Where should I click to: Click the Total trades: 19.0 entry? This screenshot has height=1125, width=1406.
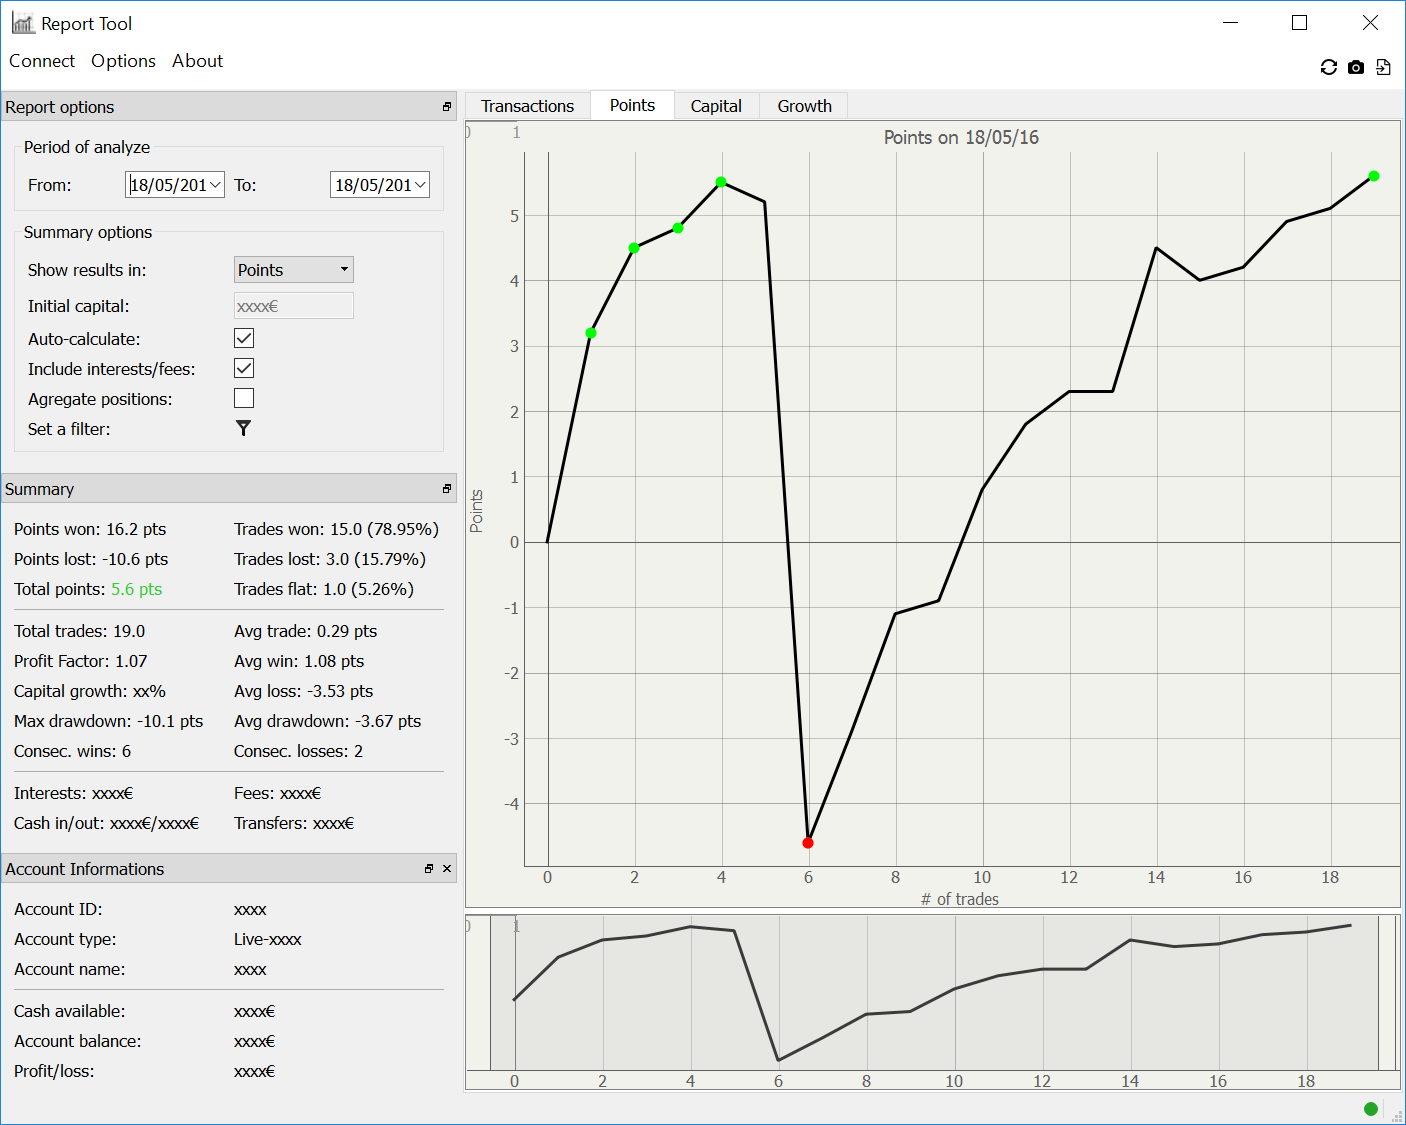point(80,631)
